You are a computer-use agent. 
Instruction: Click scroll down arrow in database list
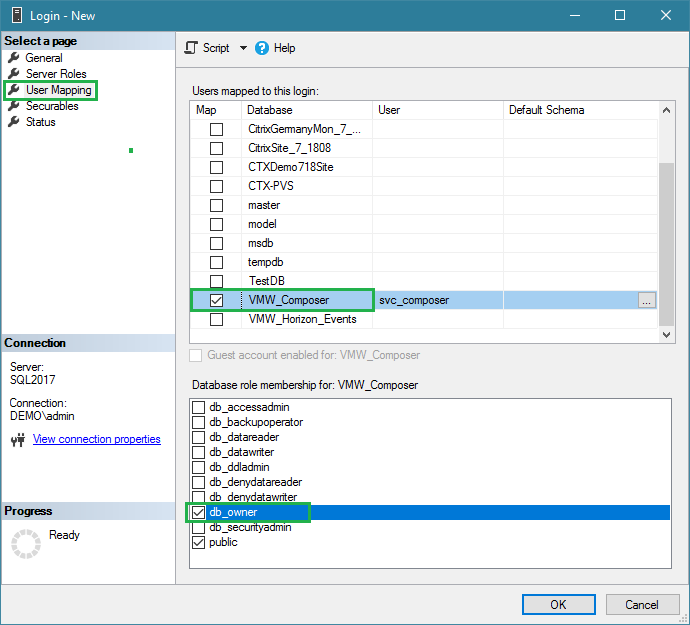pyautogui.click(x=666, y=335)
